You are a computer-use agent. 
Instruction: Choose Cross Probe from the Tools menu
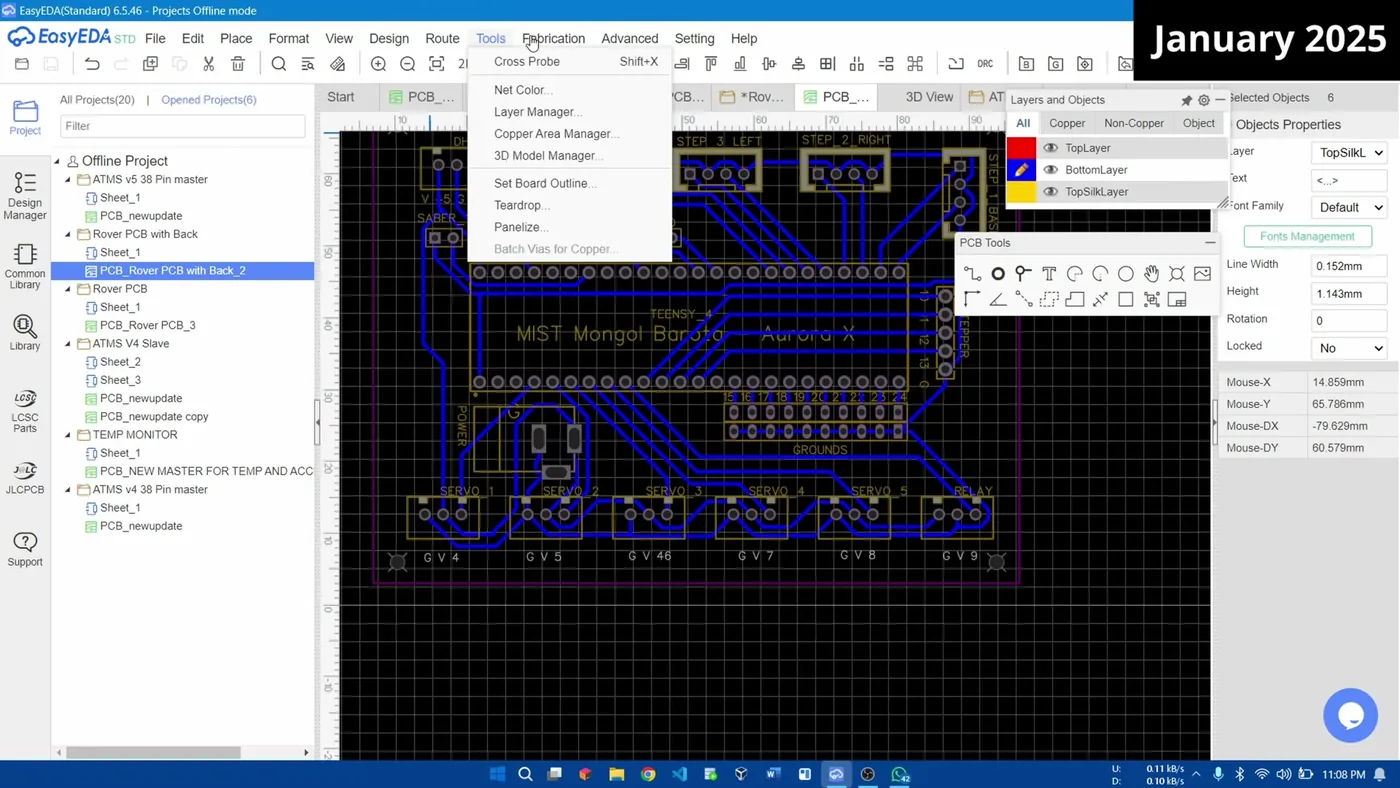coord(570,62)
